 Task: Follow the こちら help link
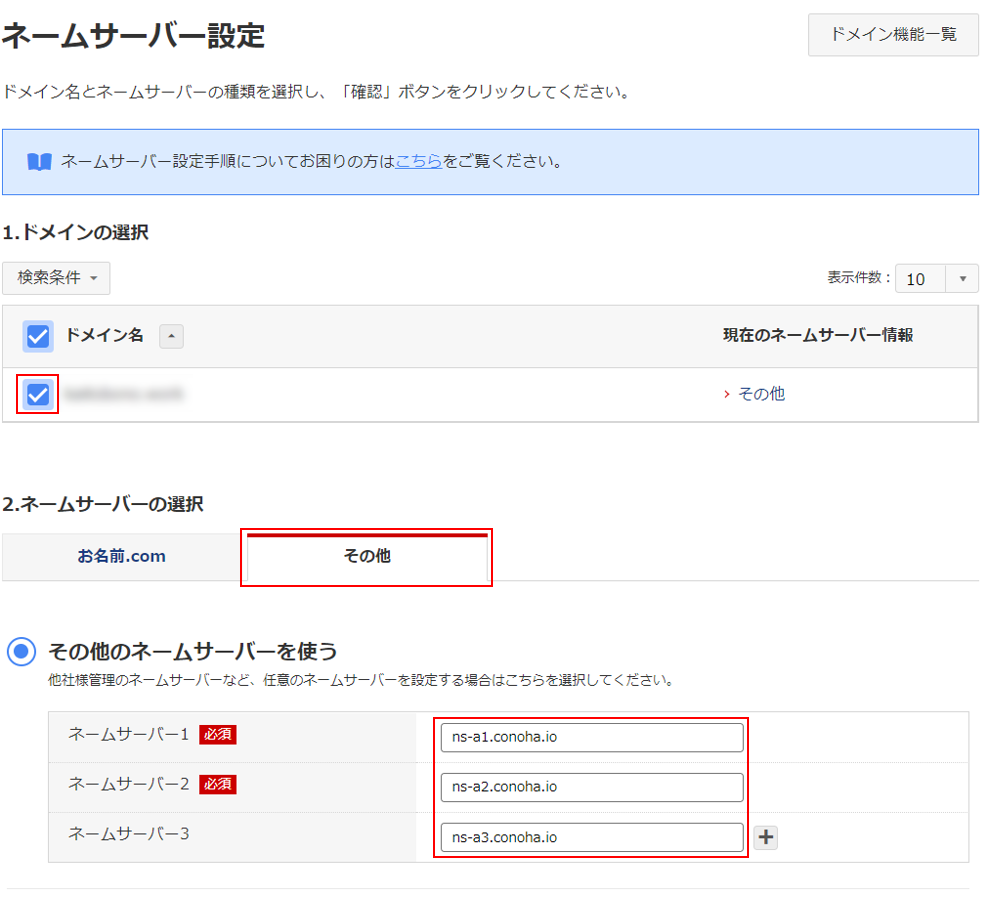coord(418,161)
